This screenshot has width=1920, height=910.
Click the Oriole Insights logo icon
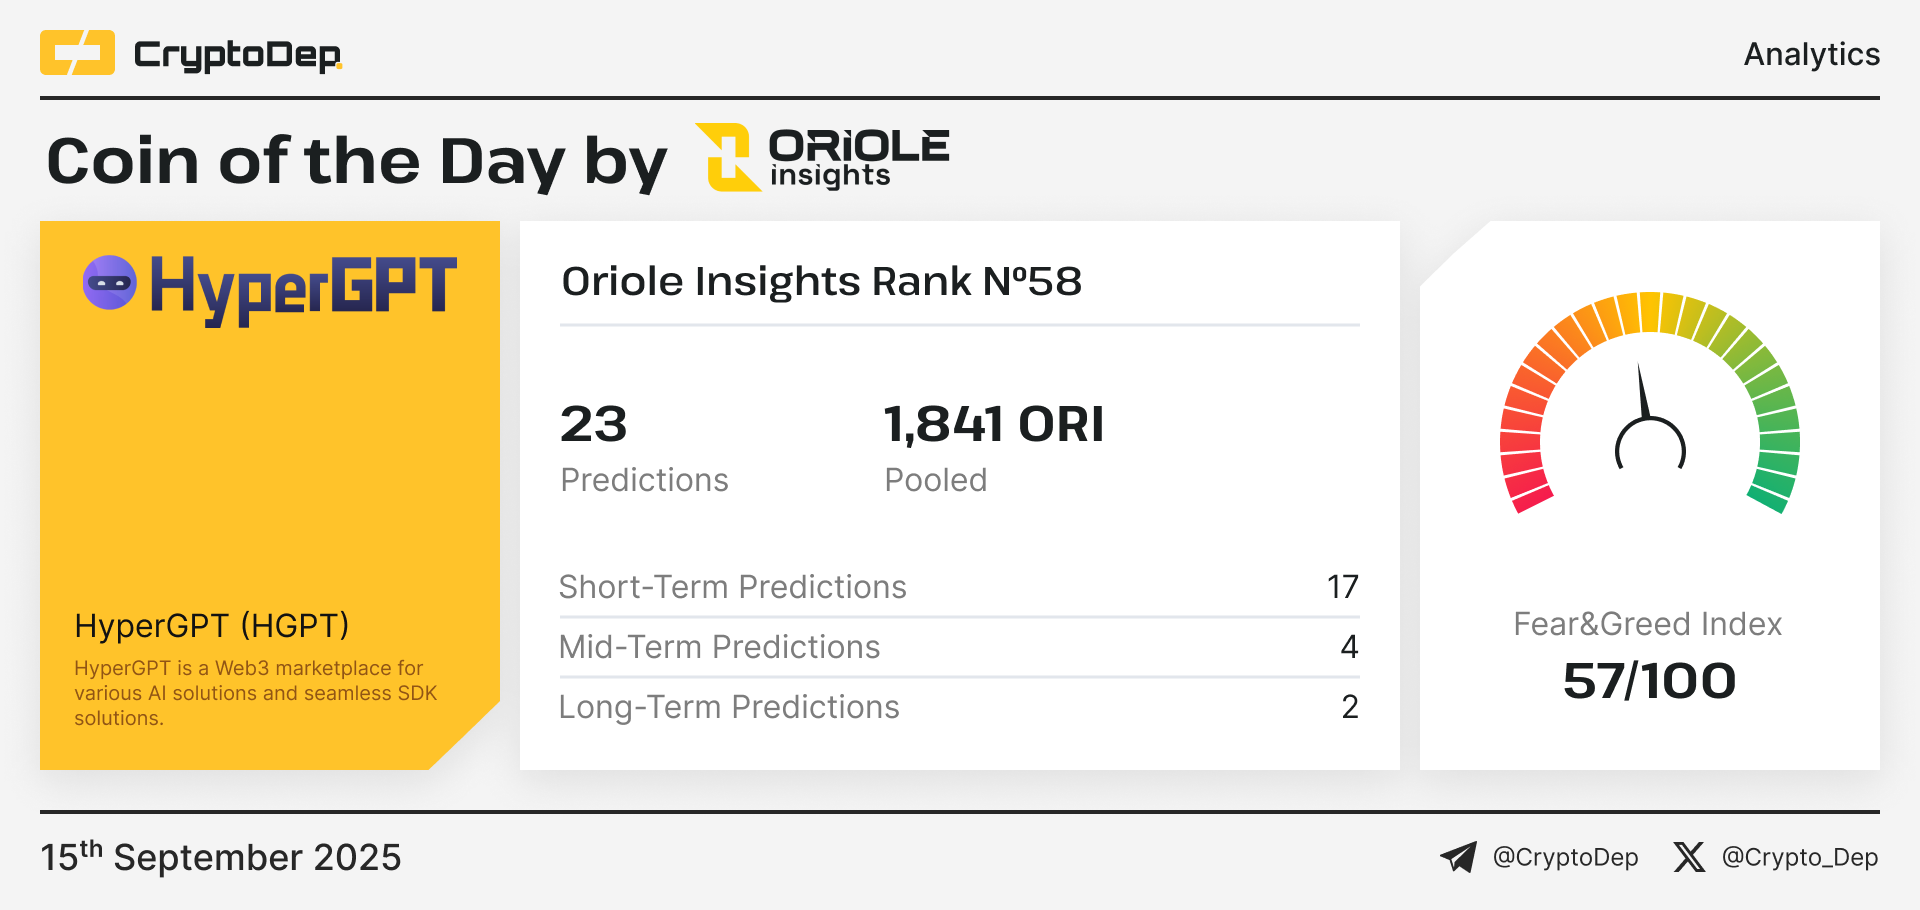tap(728, 157)
